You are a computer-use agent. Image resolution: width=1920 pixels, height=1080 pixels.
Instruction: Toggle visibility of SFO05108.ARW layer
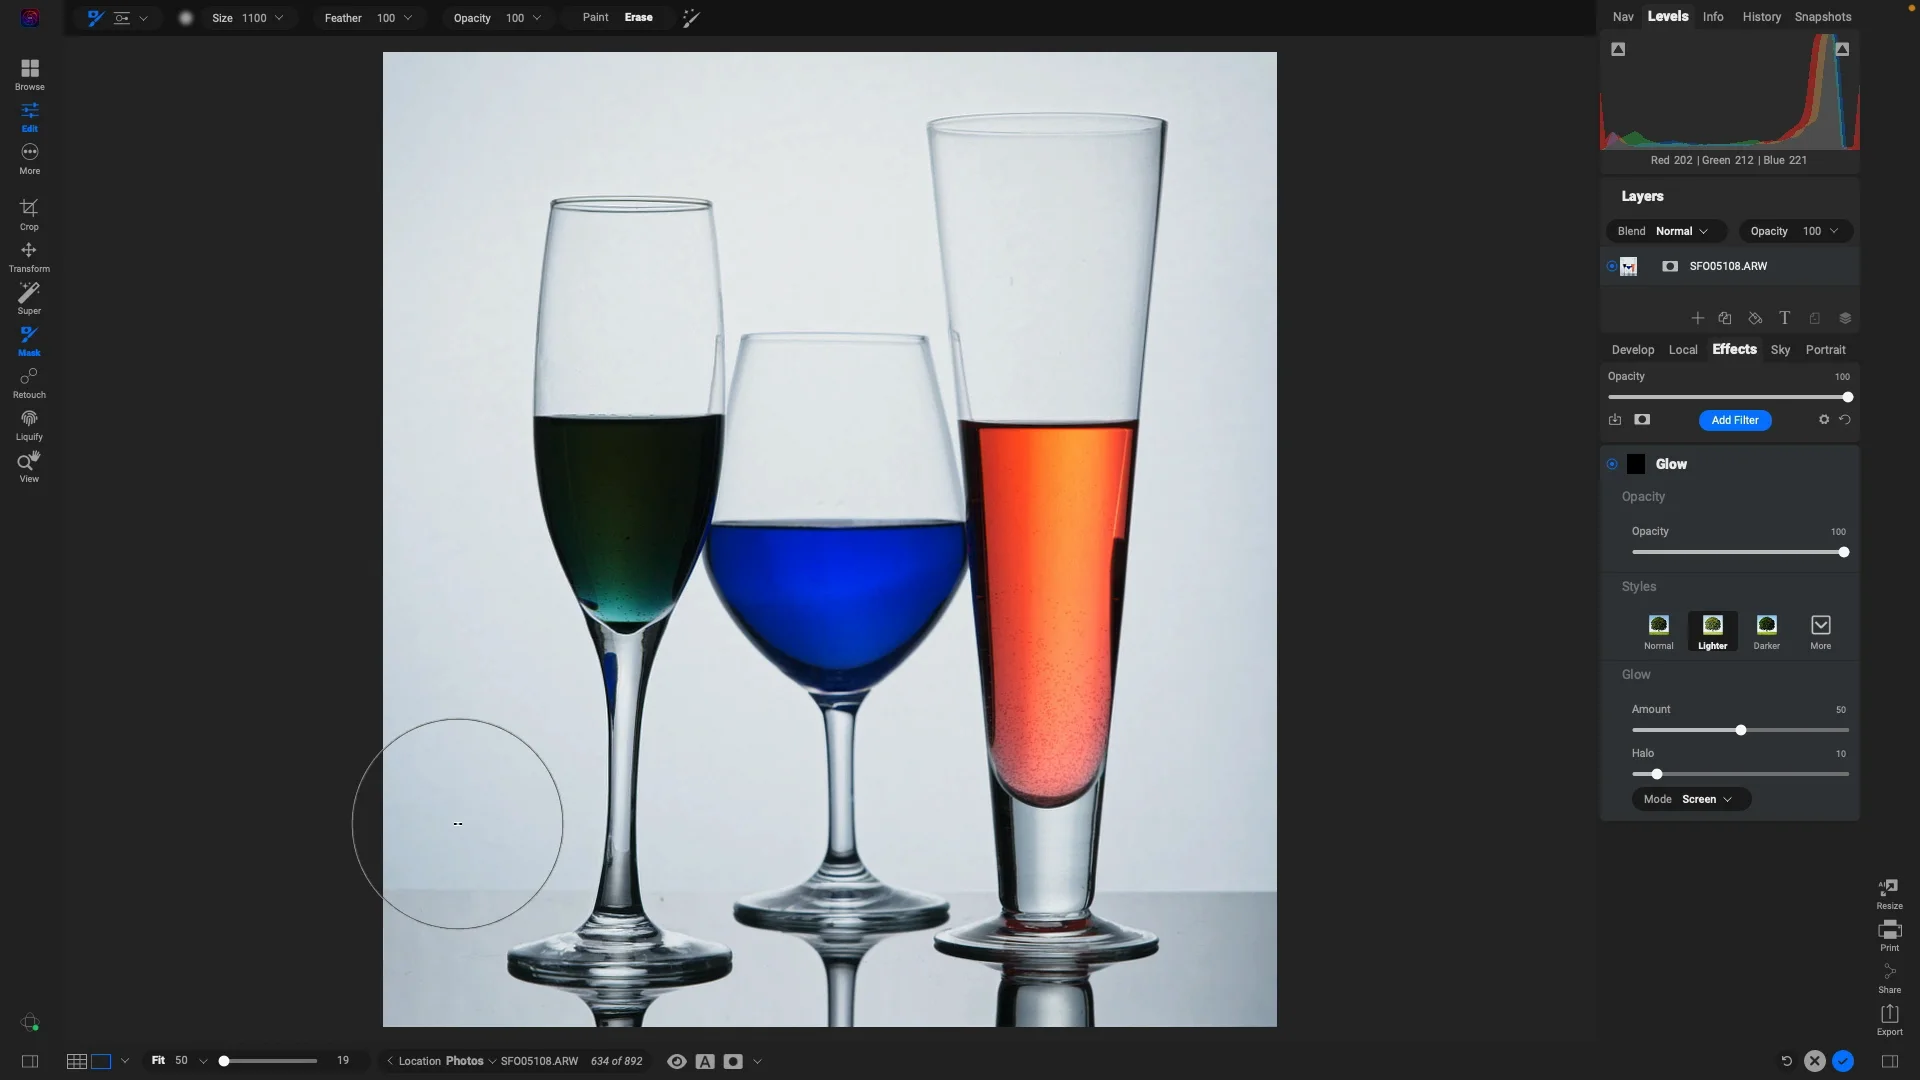point(1612,266)
